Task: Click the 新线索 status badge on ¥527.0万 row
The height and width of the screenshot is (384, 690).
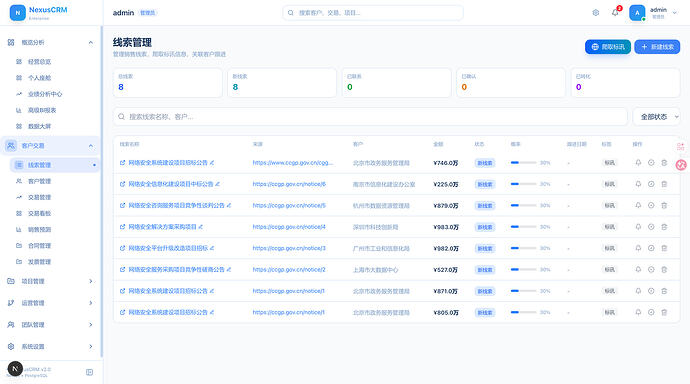Action: (x=485, y=270)
